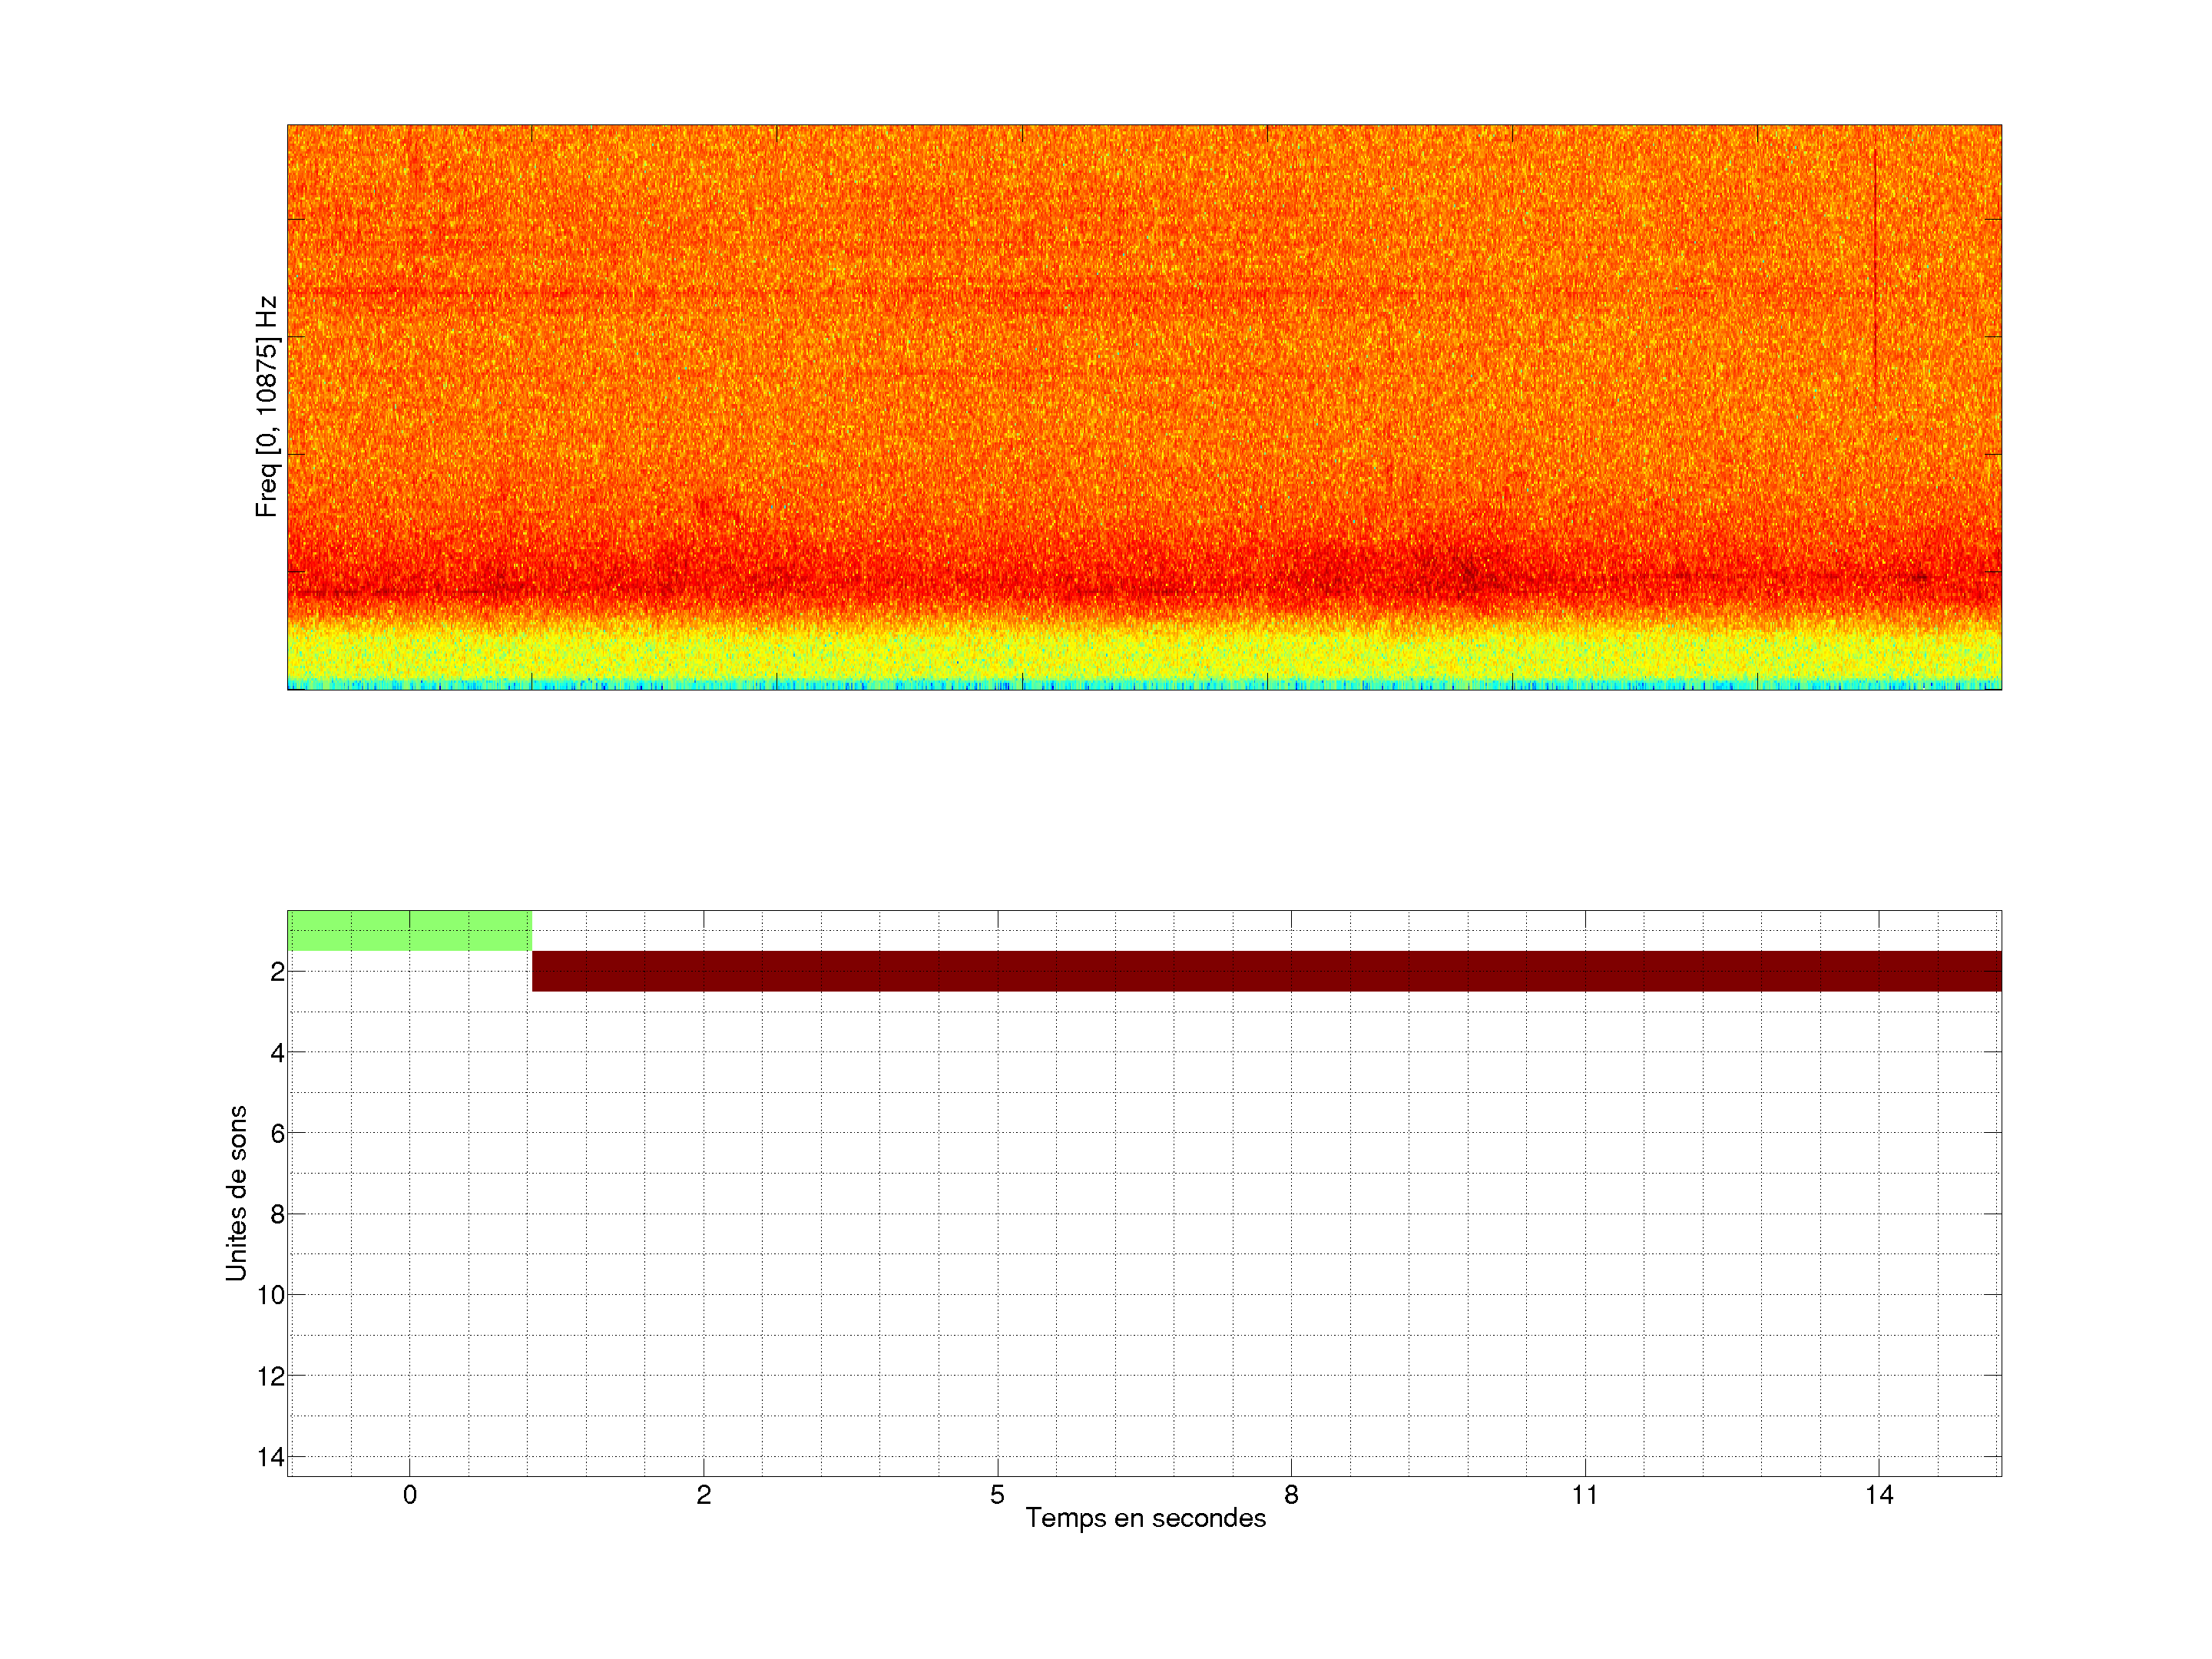Click y-axis tick label 6
2212x1659 pixels.
[277, 1133]
